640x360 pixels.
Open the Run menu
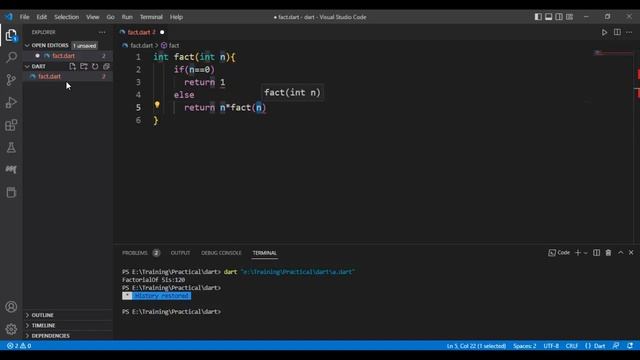[127, 17]
